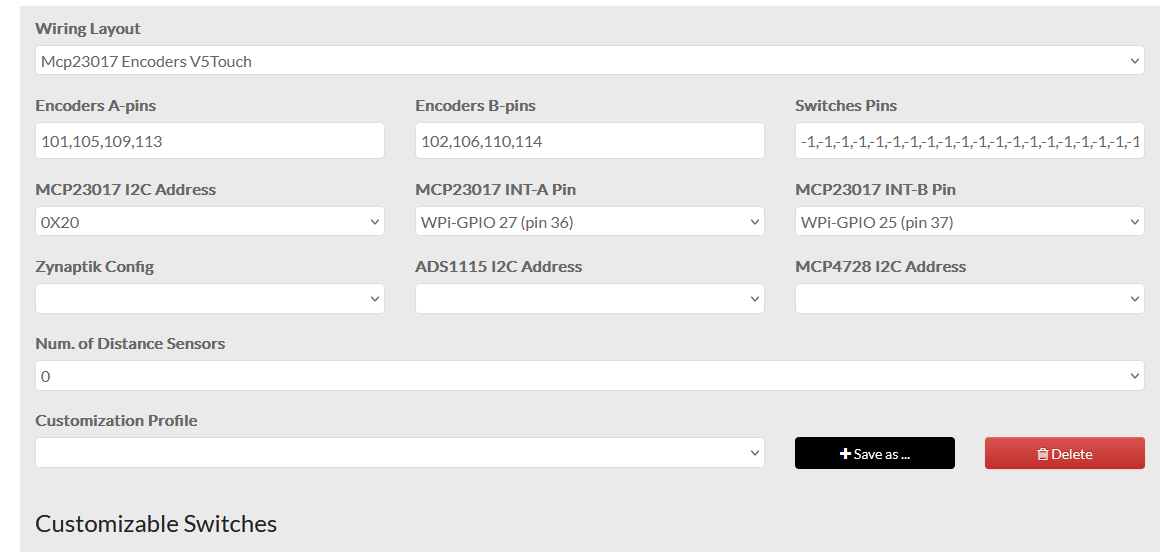
Task: Open the MCP23017 INT-B Pin dropdown
Action: coord(969,222)
